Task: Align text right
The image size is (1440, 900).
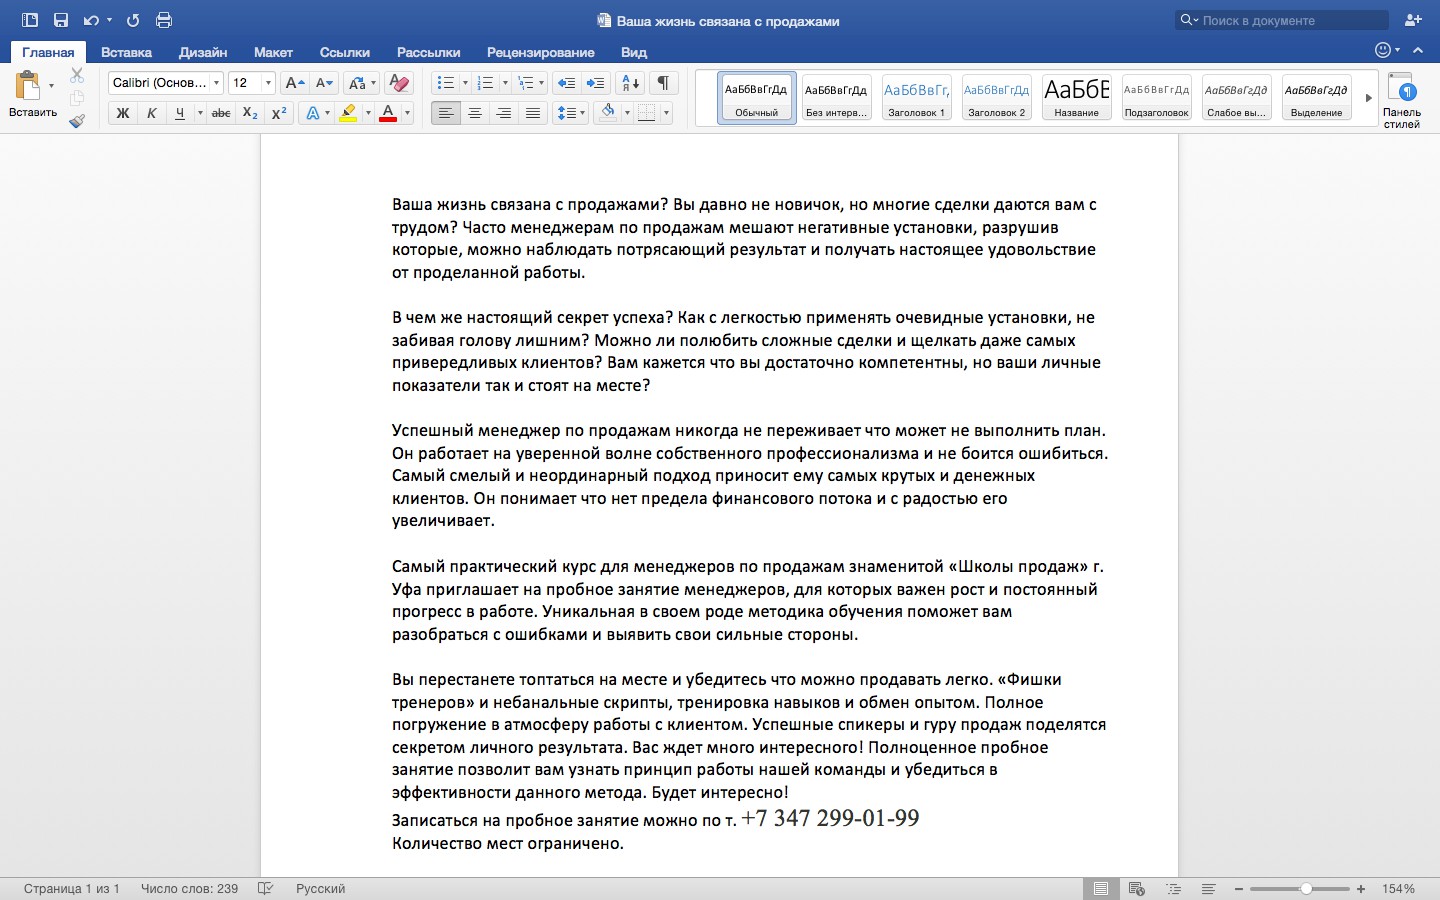Action: 504,113
